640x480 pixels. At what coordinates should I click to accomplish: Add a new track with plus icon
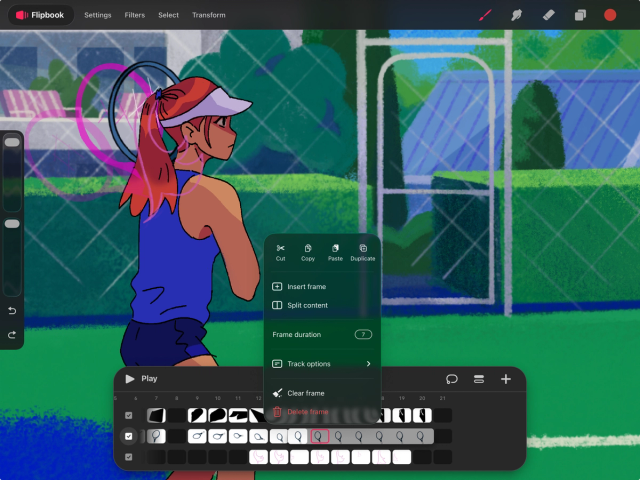click(x=506, y=379)
